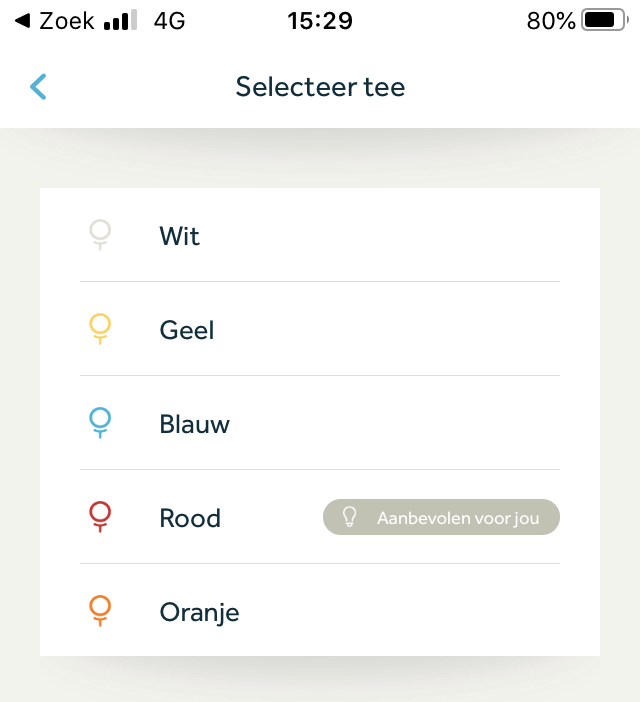Select the Wit tee option

click(x=180, y=236)
